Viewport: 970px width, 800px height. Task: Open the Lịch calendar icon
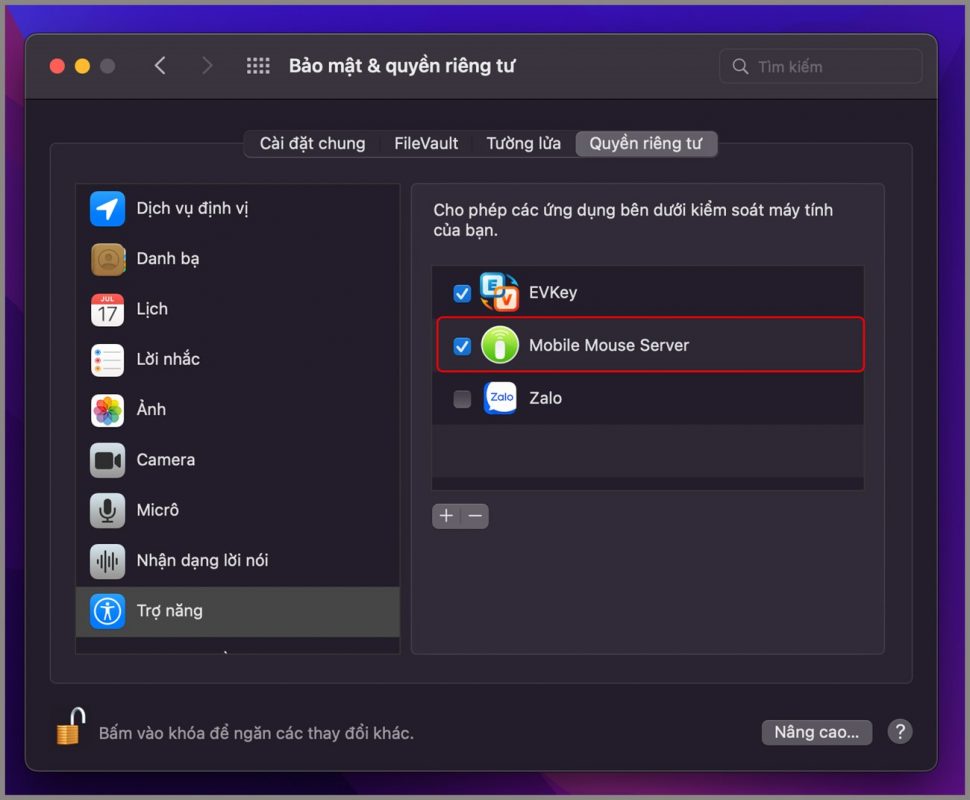pos(108,310)
